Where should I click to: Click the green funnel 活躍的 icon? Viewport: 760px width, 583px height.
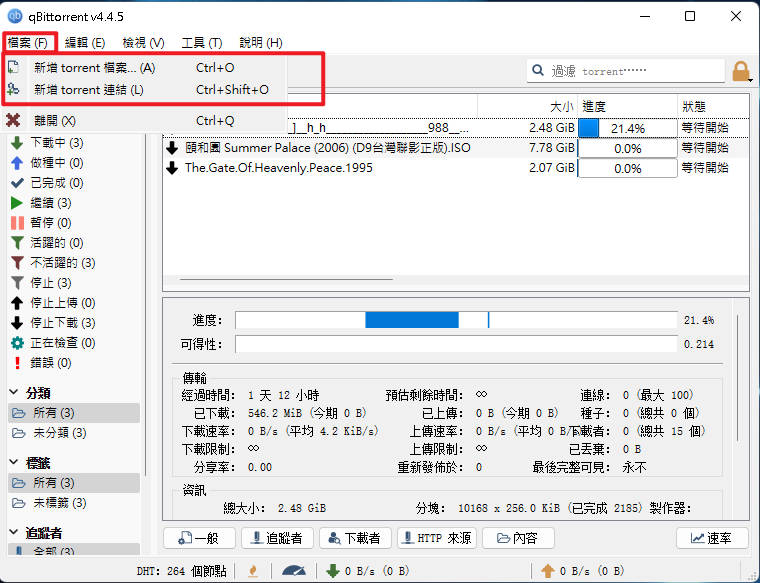(17, 243)
